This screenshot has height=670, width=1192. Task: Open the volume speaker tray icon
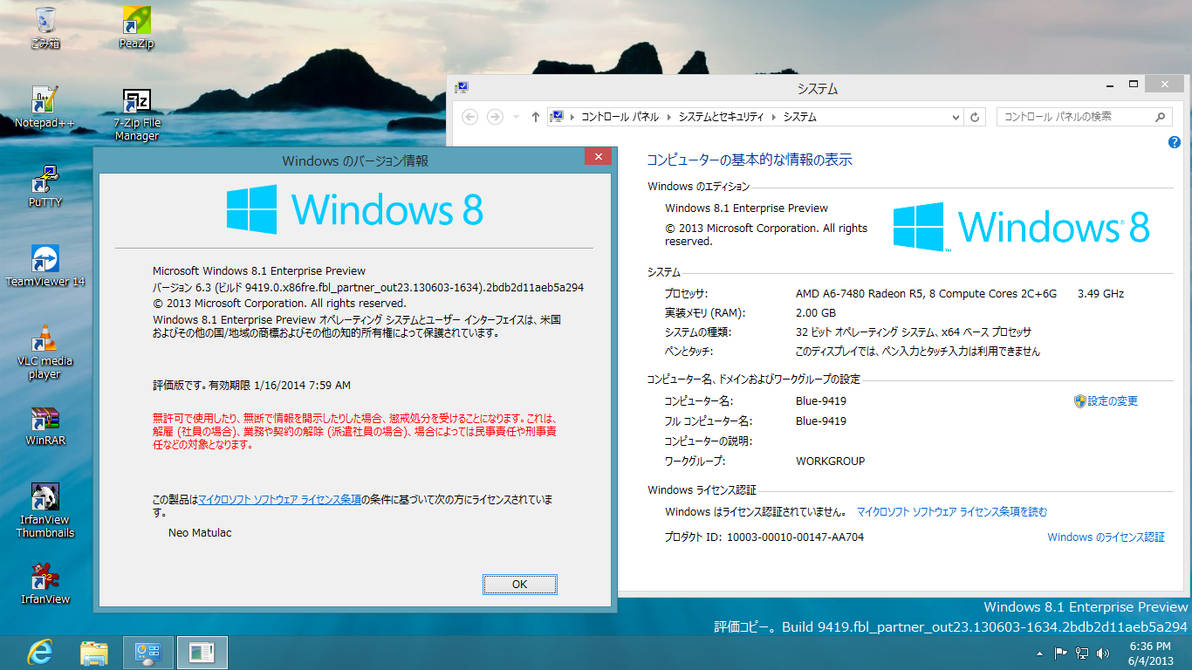(1103, 653)
